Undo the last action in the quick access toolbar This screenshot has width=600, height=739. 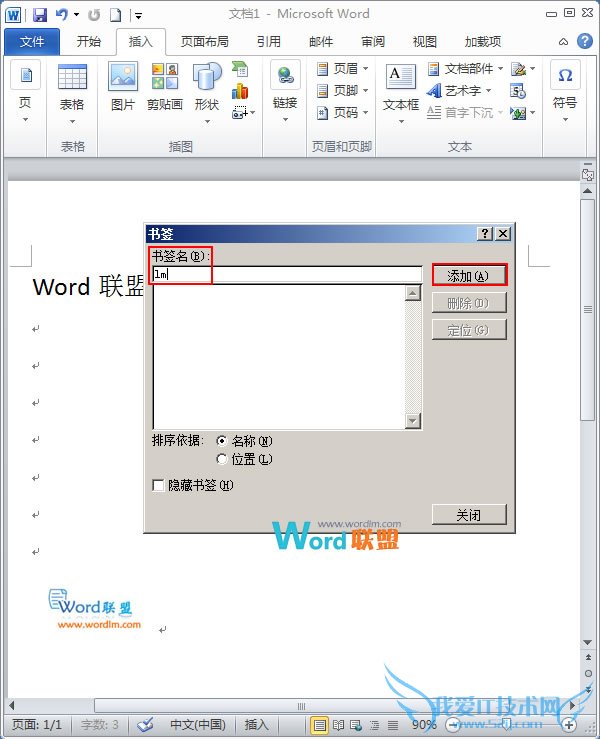coord(62,15)
